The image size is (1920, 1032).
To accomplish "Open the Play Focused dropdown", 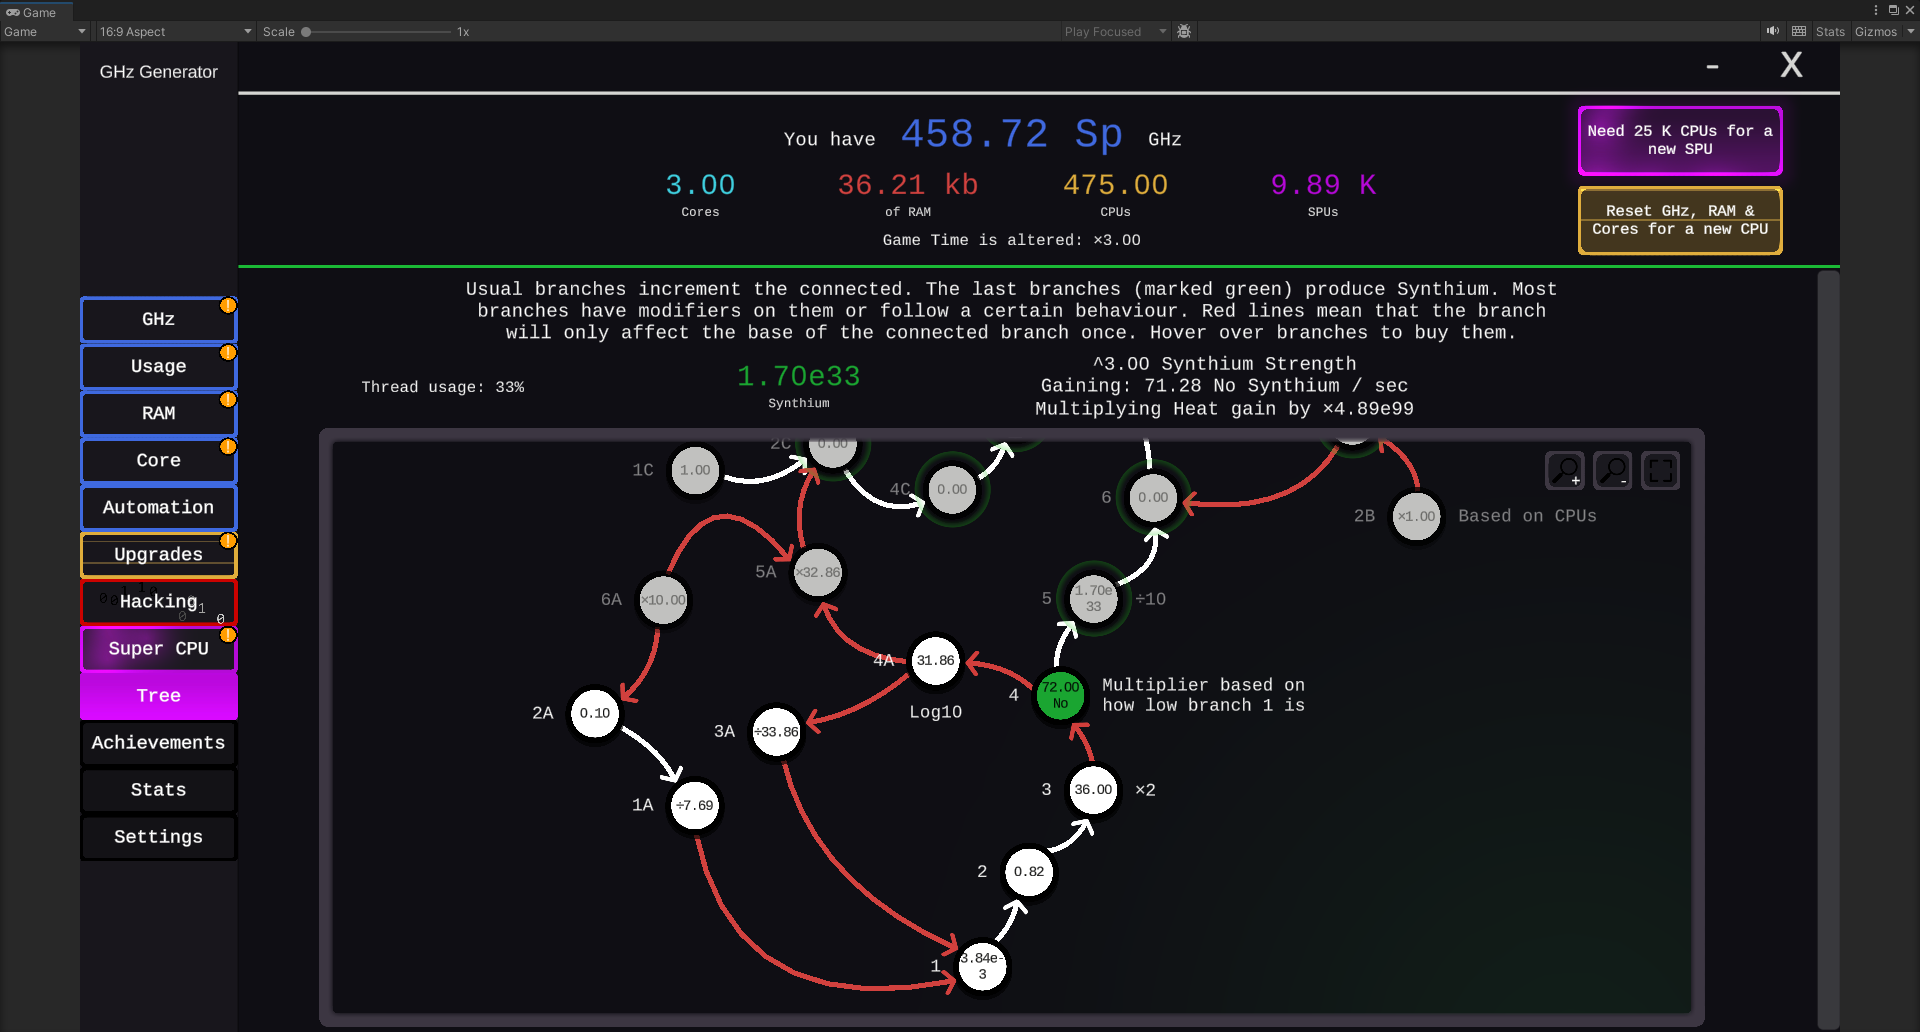I will (x=1115, y=31).
